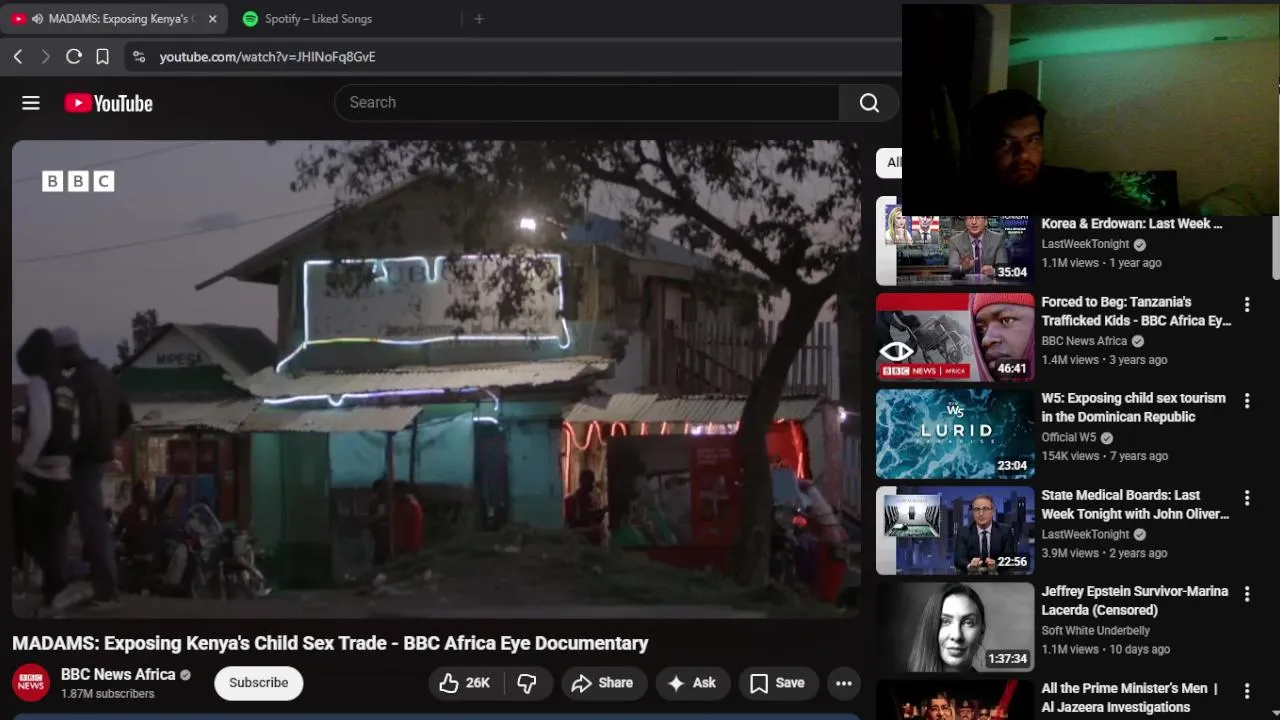Image resolution: width=1280 pixels, height=720 pixels.
Task: Open title W5: Exposing child sex tourism
Action: pos(1133,407)
